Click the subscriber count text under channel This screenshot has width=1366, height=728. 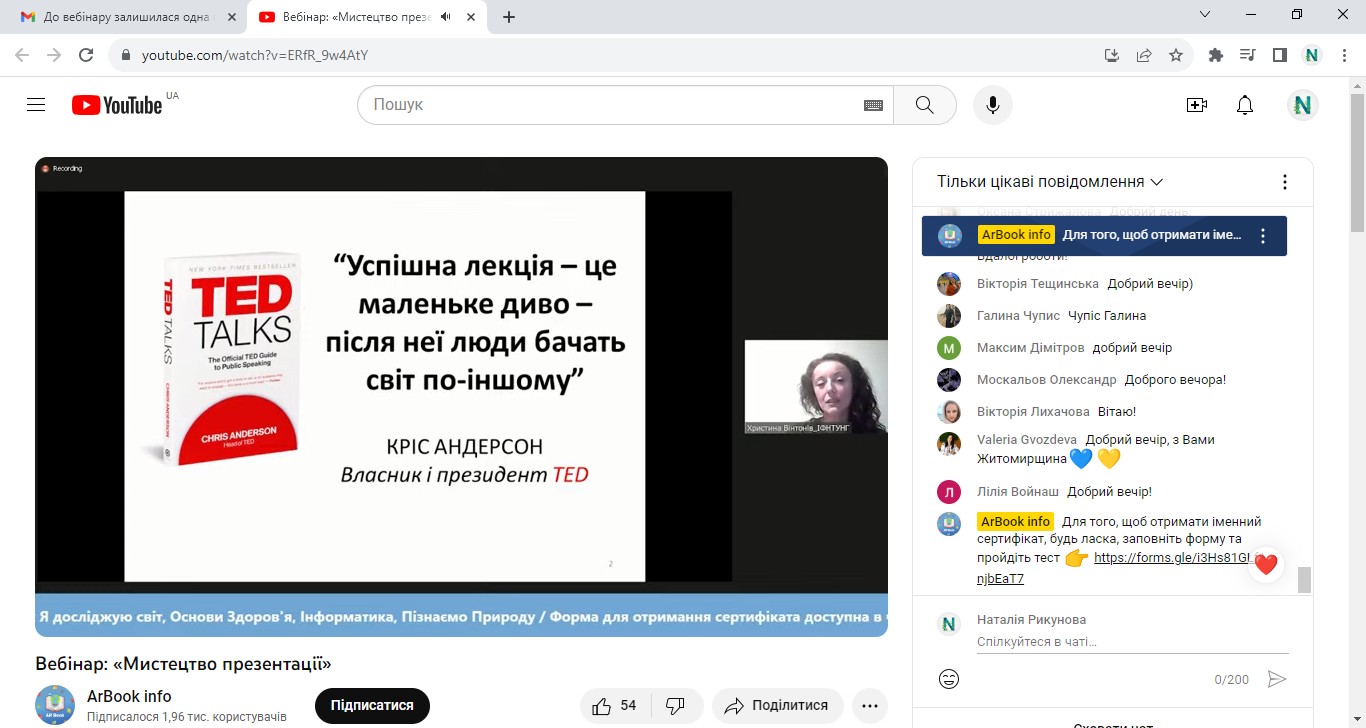187,717
